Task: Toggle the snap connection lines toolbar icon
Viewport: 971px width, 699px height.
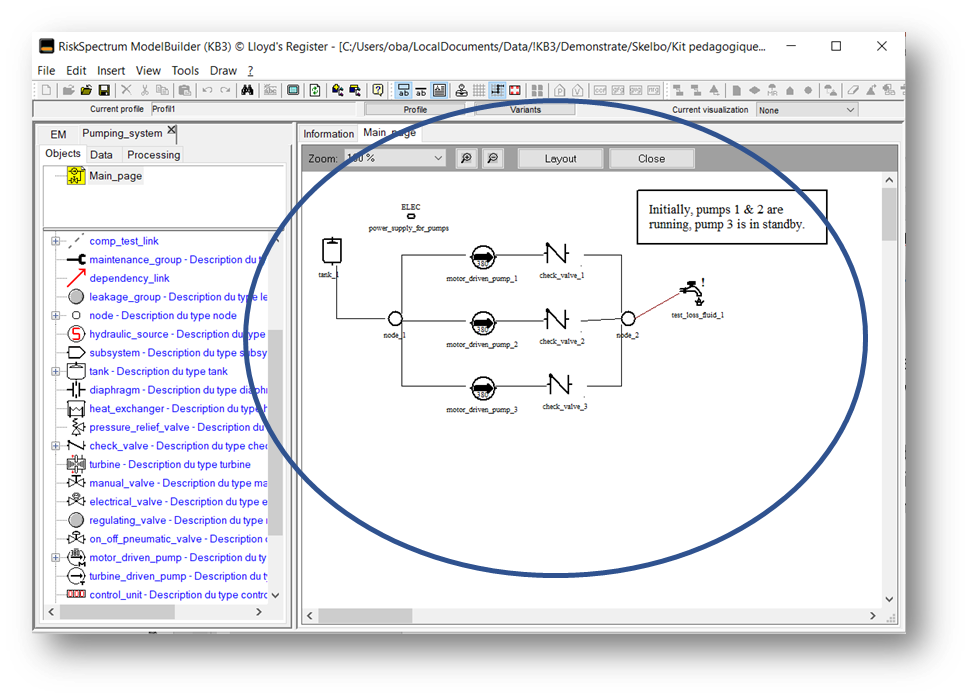Action: pyautogui.click(x=497, y=90)
